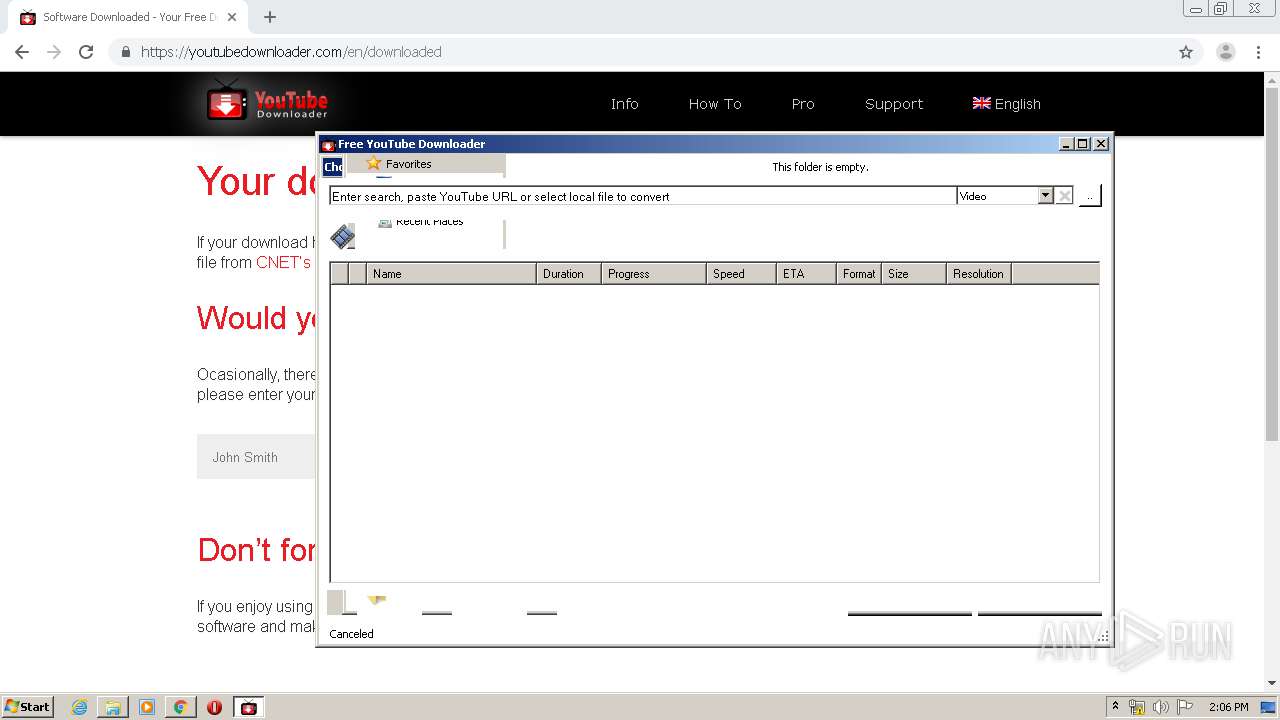Click the Speed column header
Viewport: 1280px width, 720px height.
pos(741,273)
